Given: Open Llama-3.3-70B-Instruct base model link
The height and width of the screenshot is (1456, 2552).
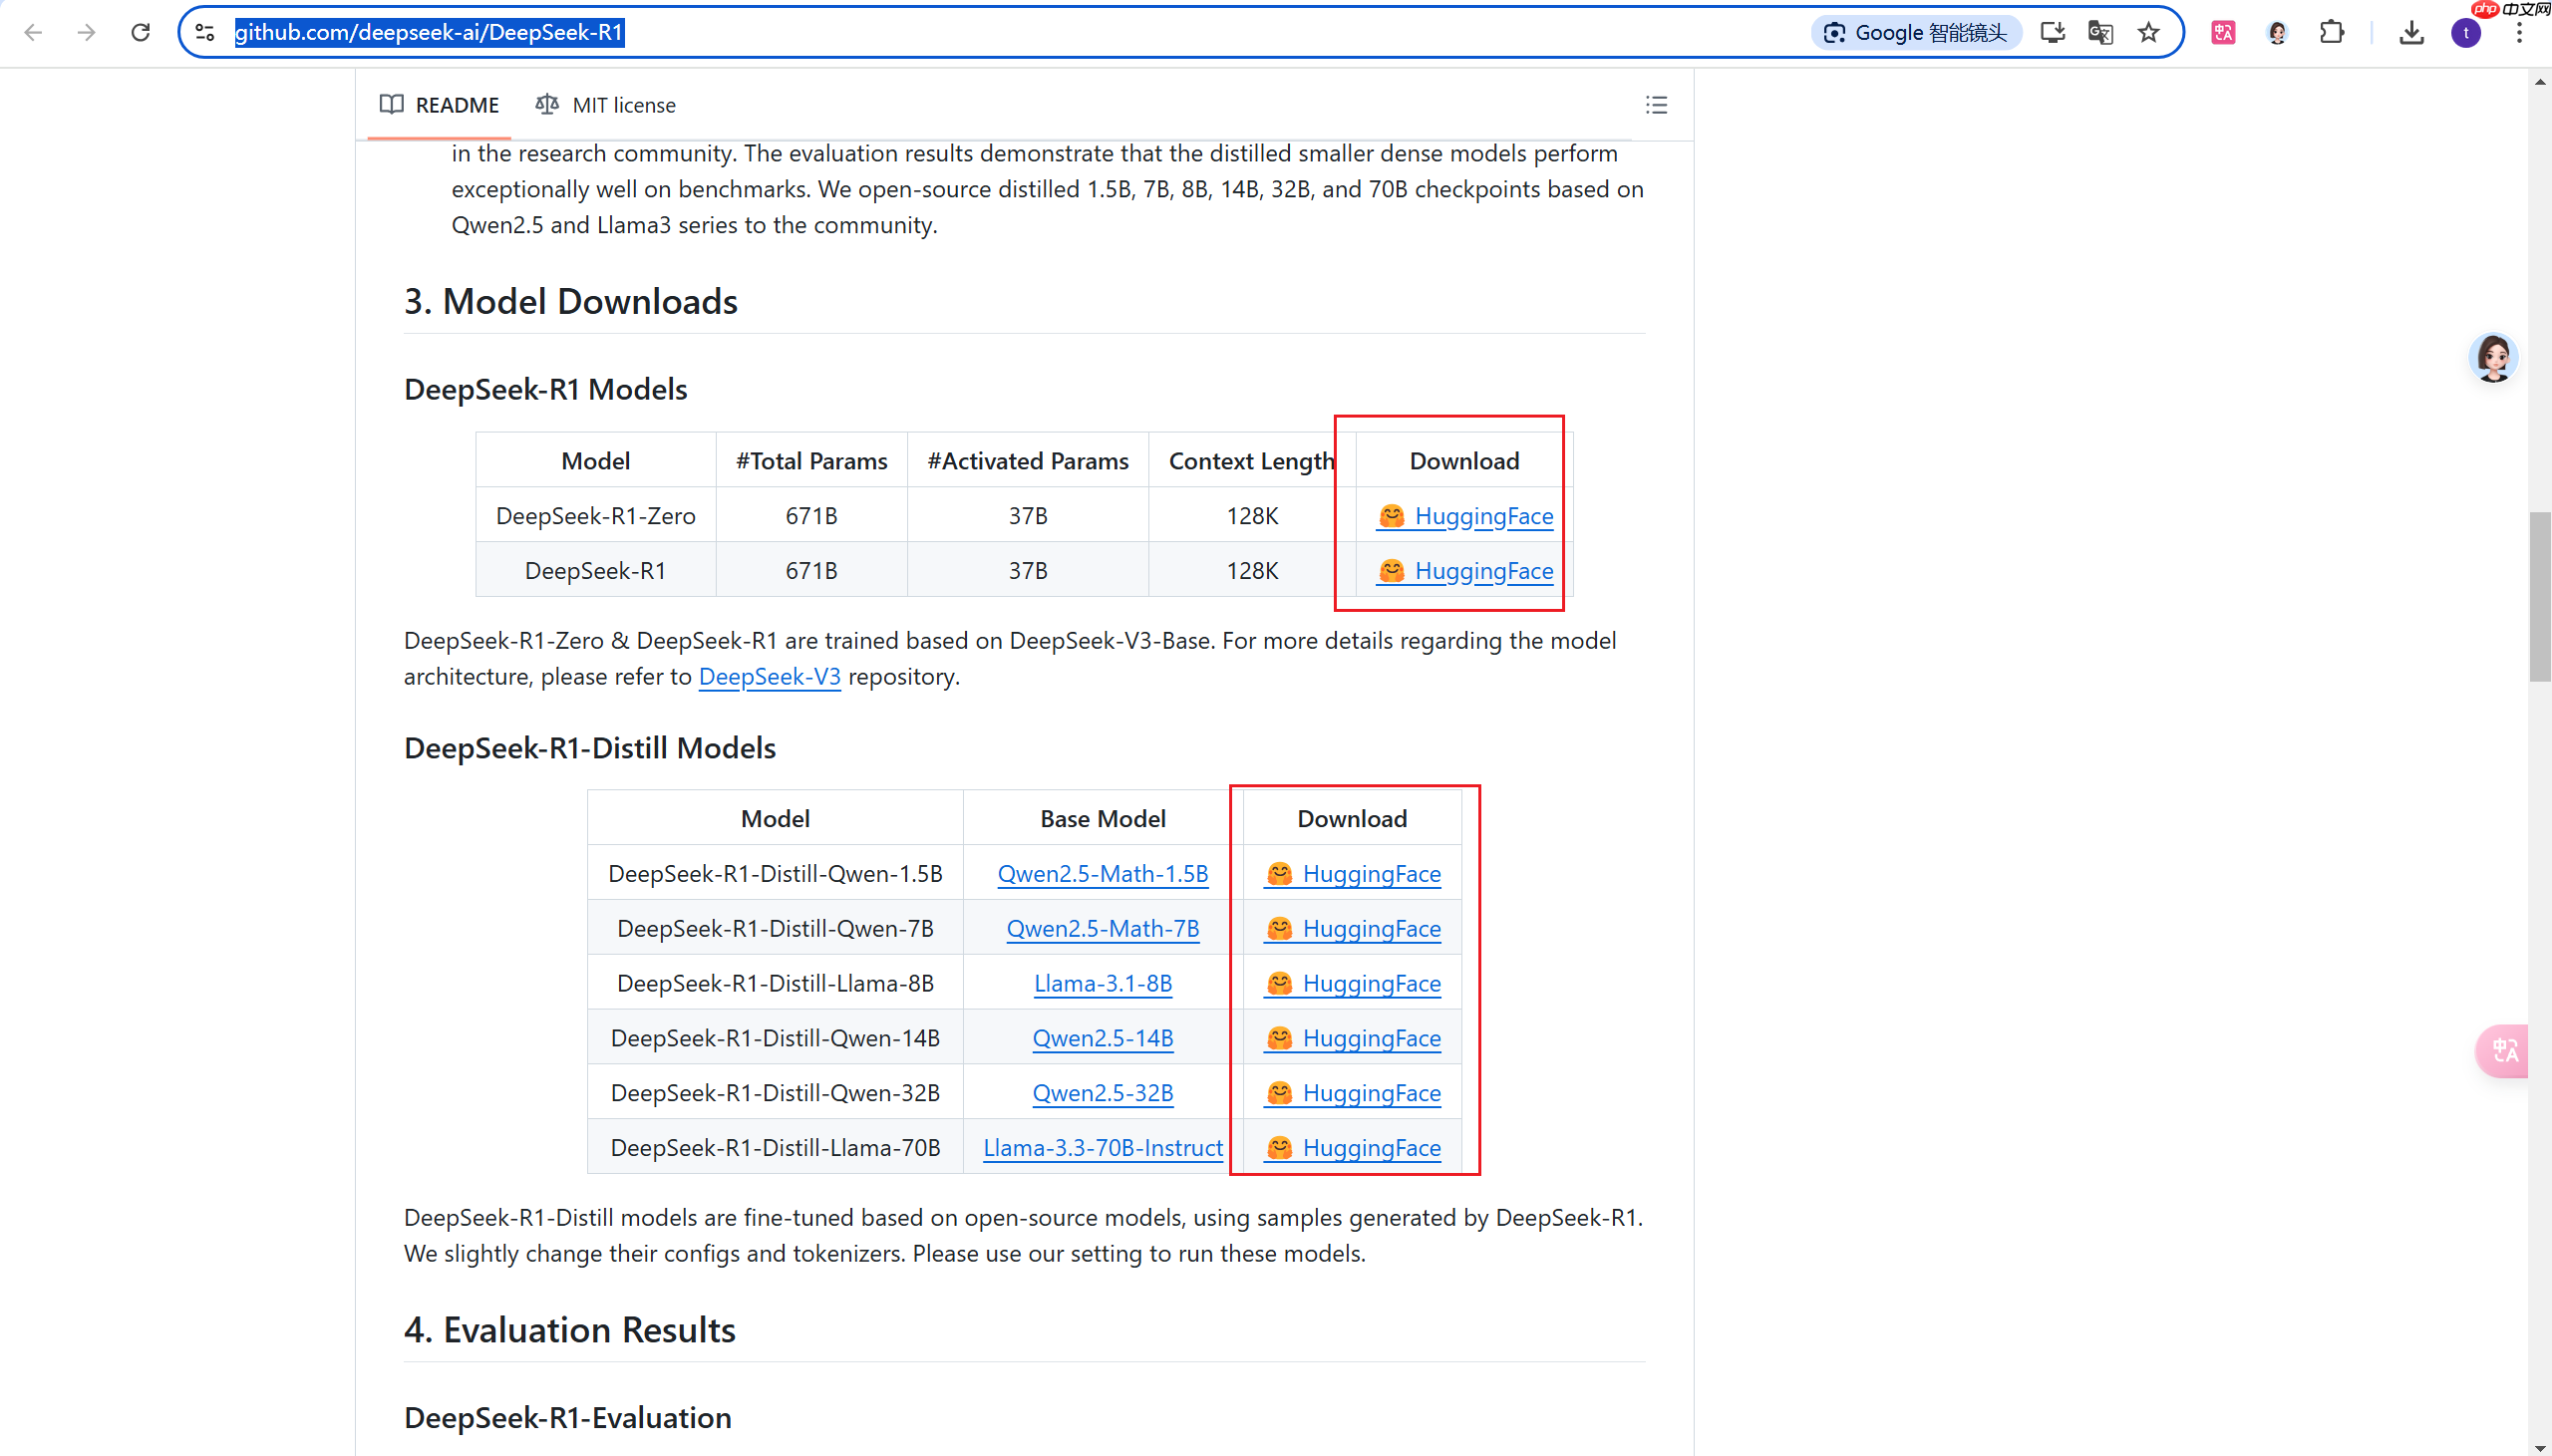Looking at the screenshot, I should point(1102,1148).
